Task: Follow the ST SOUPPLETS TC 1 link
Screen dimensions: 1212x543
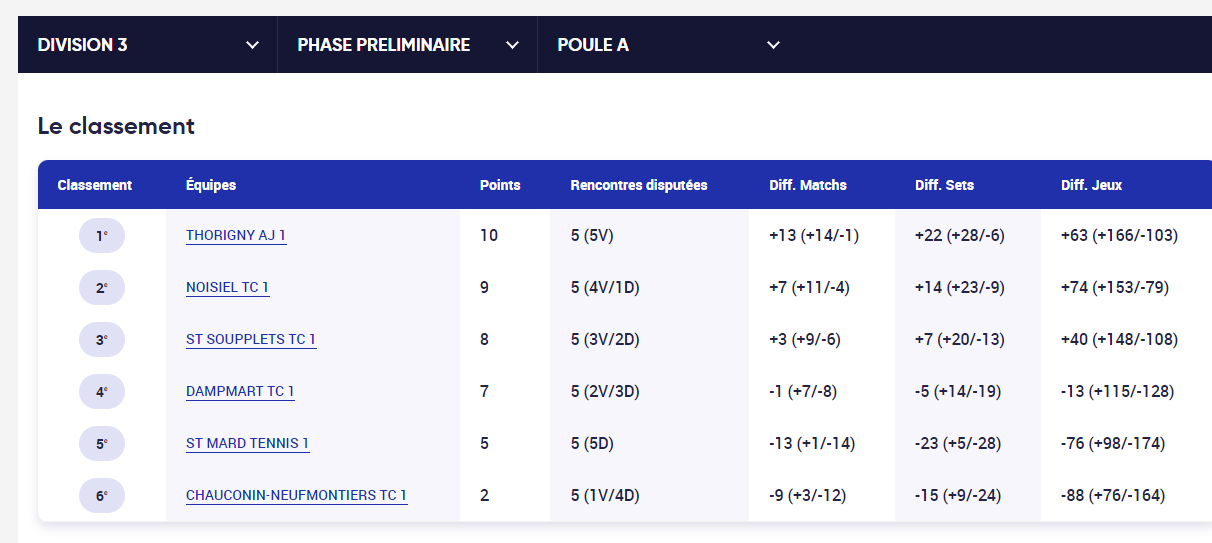Action: pyautogui.click(x=251, y=340)
